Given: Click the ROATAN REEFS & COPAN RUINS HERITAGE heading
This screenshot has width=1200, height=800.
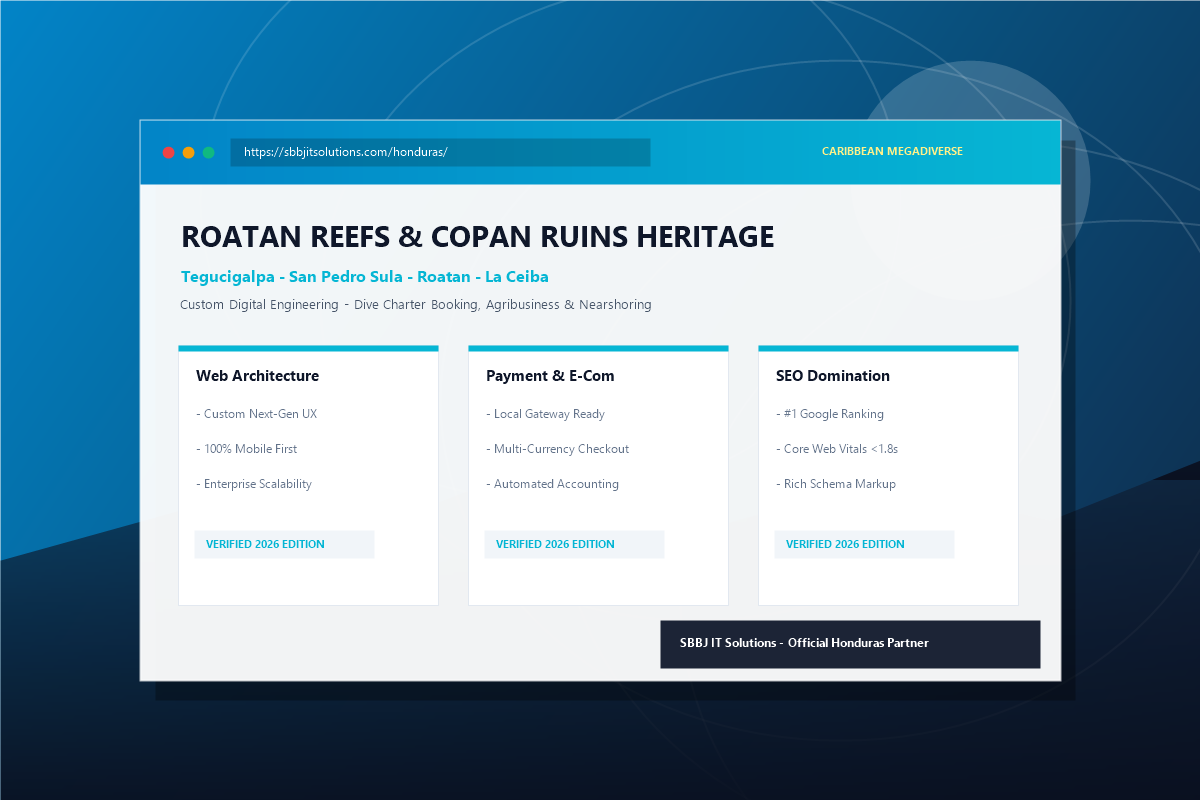Looking at the screenshot, I should click(x=478, y=237).
